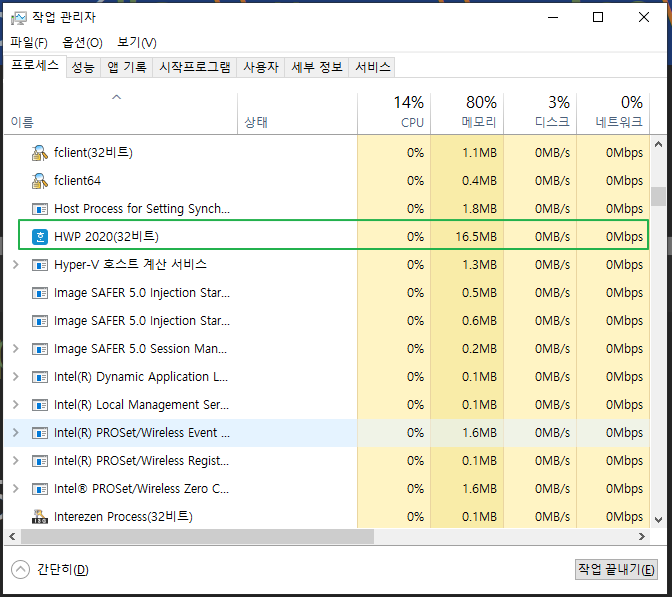Expand Intel(R) Dynamic Application L row
The width and height of the screenshot is (672, 597).
click(x=16, y=377)
